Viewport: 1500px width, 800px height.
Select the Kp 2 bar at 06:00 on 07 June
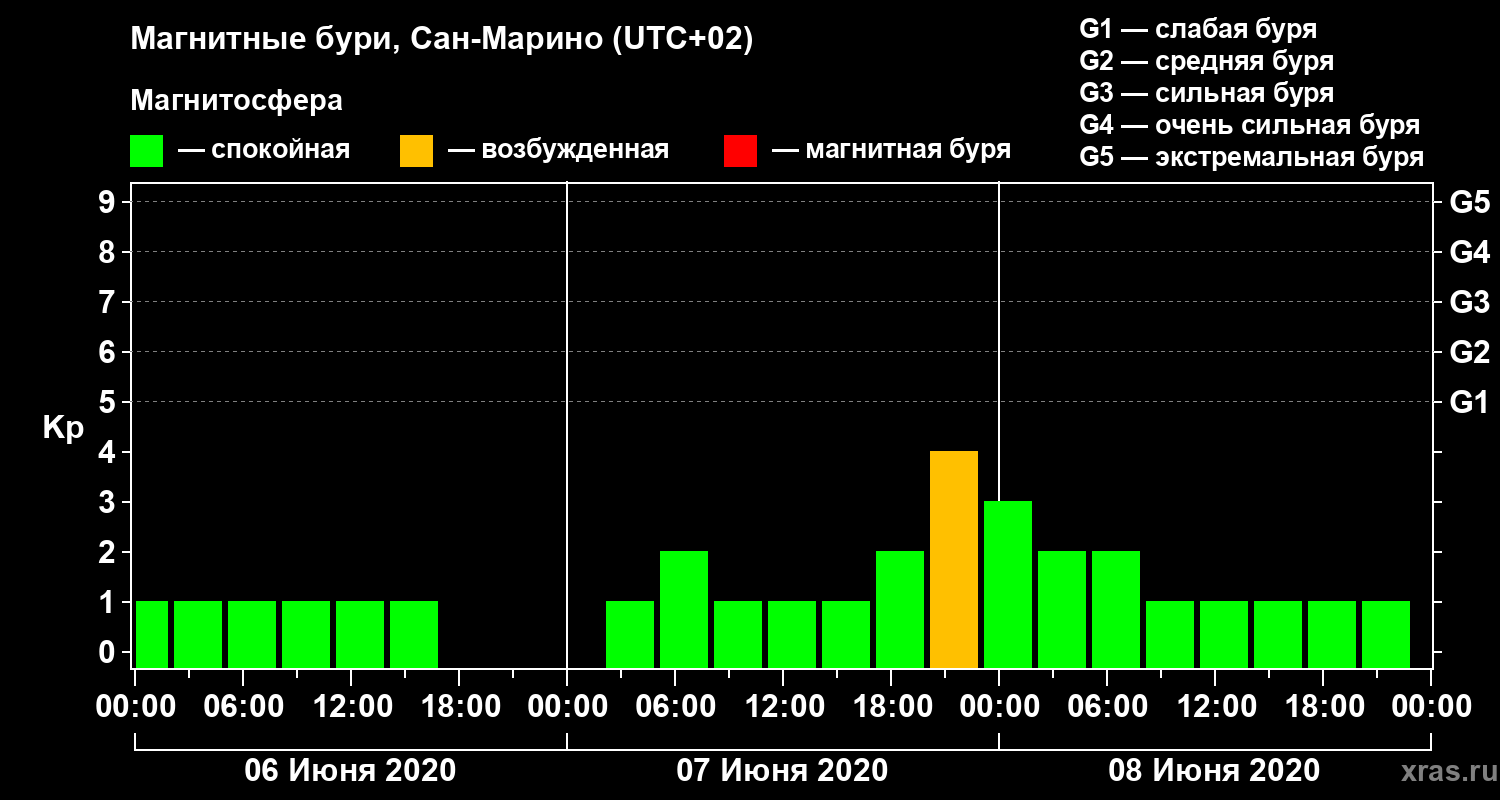pos(684,610)
